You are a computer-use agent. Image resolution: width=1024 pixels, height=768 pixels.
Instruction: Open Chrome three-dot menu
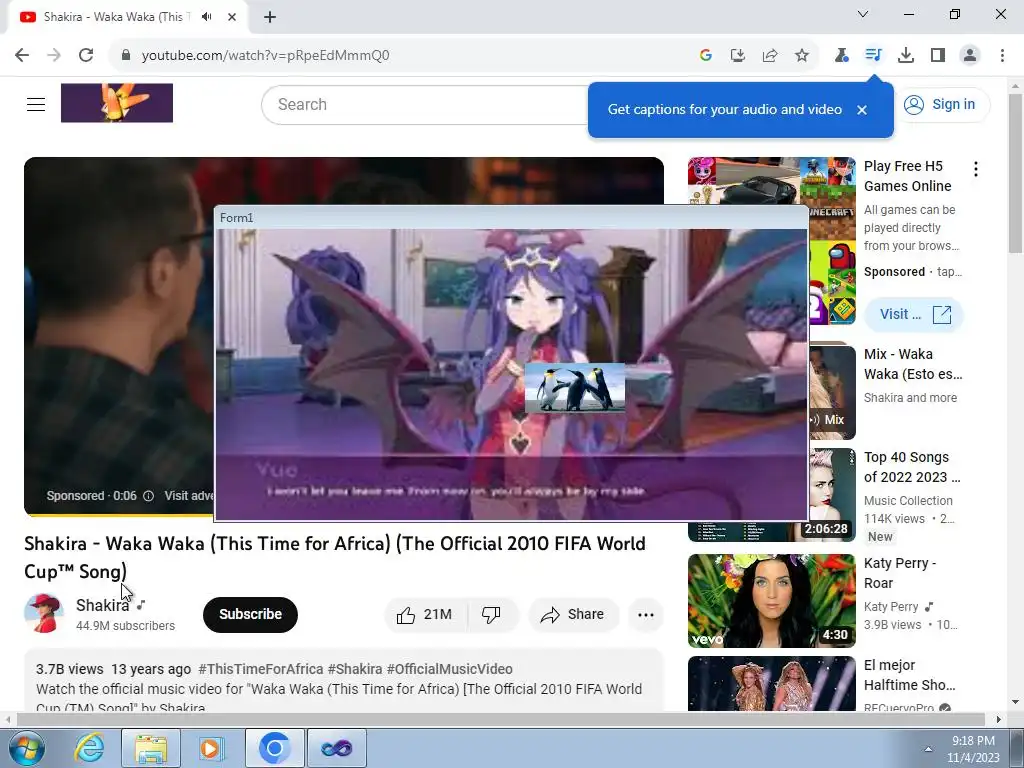[x=1002, y=55]
